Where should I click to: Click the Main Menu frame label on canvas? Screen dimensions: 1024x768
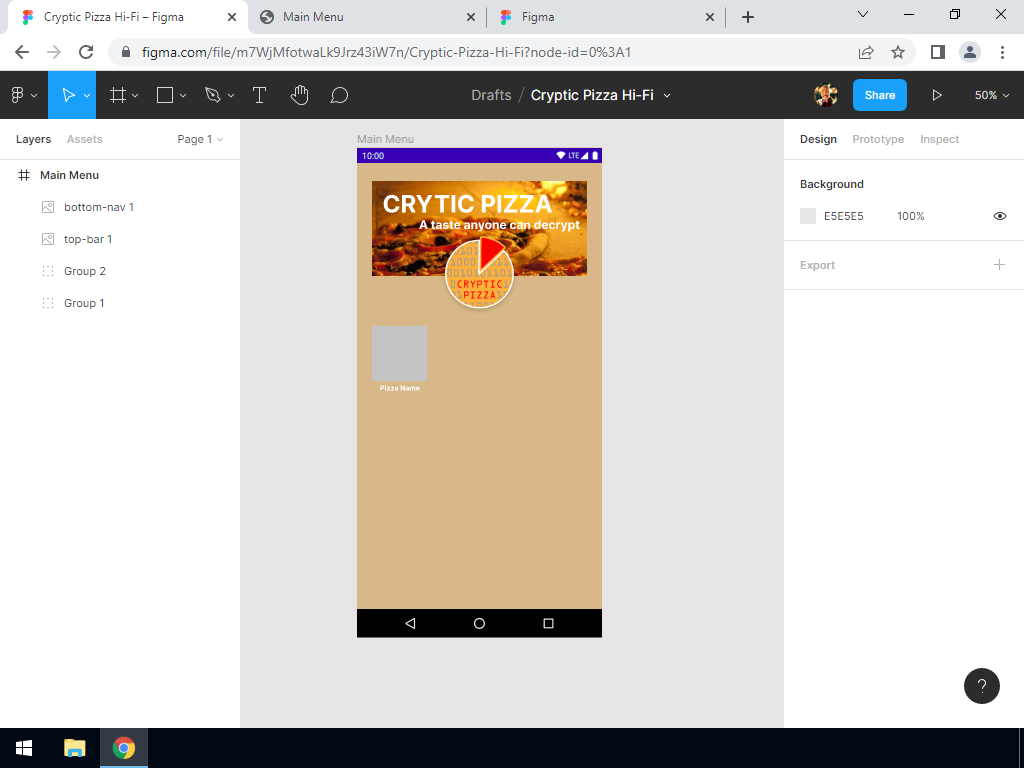click(x=385, y=139)
